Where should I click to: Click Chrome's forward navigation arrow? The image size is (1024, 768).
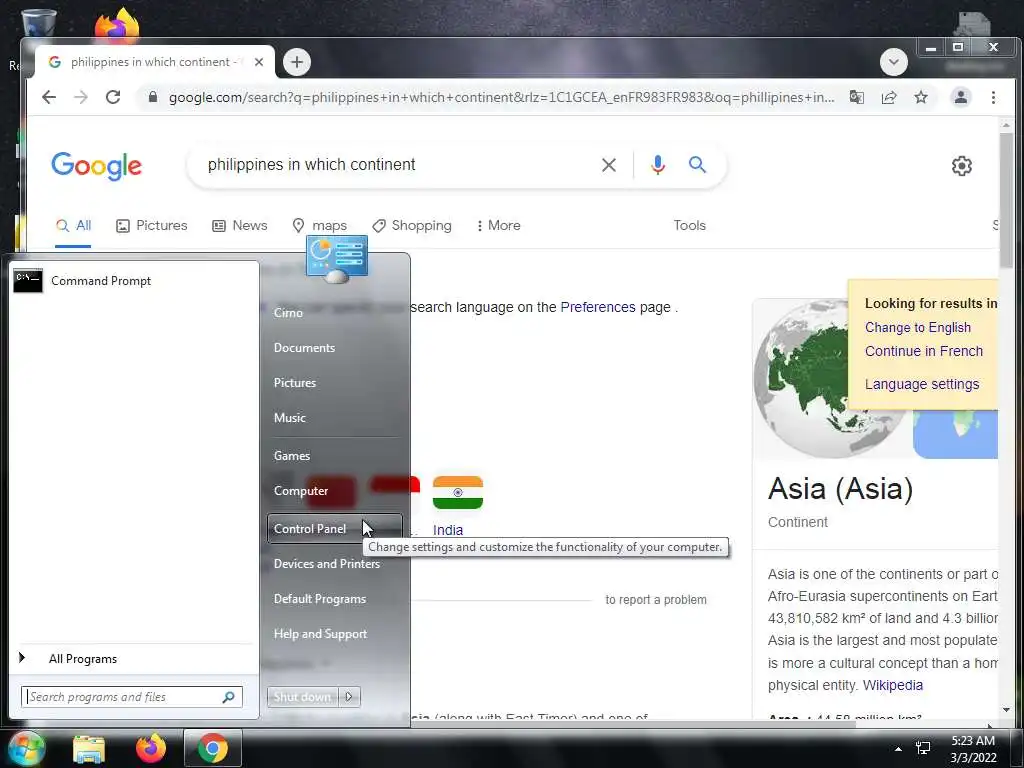pos(81,97)
